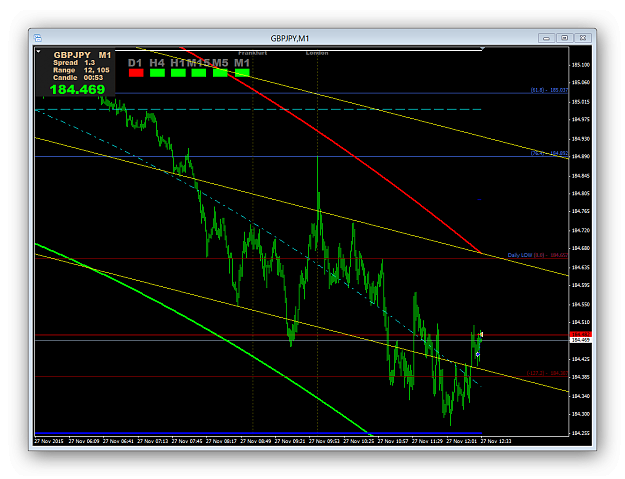Click the Spread 1.3 info line
This screenshot has width=625, height=479.
pos(74,63)
